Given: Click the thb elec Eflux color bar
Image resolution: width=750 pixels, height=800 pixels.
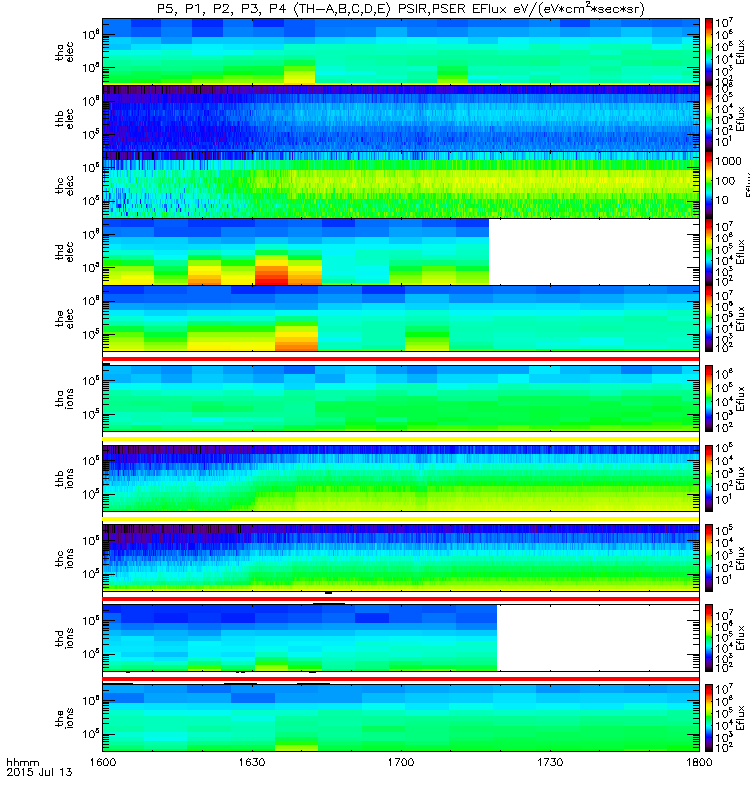Looking at the screenshot, I should (x=709, y=118).
